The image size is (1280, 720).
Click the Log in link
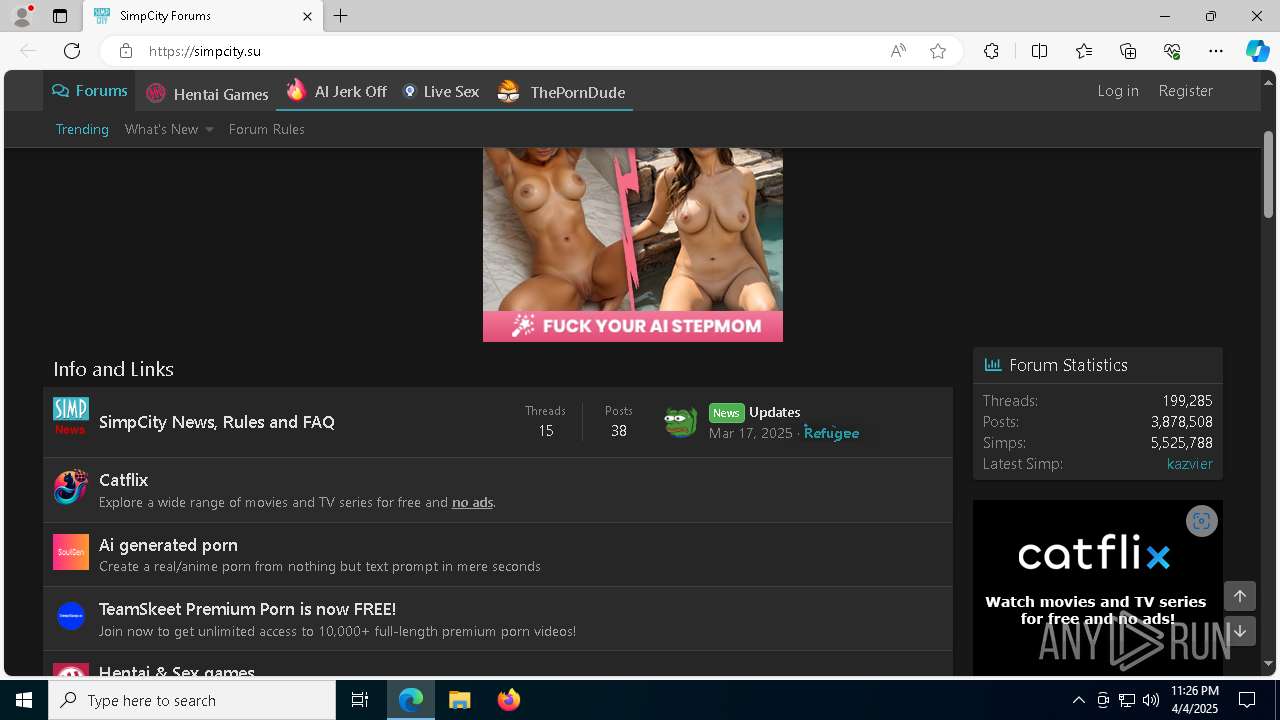[1118, 90]
